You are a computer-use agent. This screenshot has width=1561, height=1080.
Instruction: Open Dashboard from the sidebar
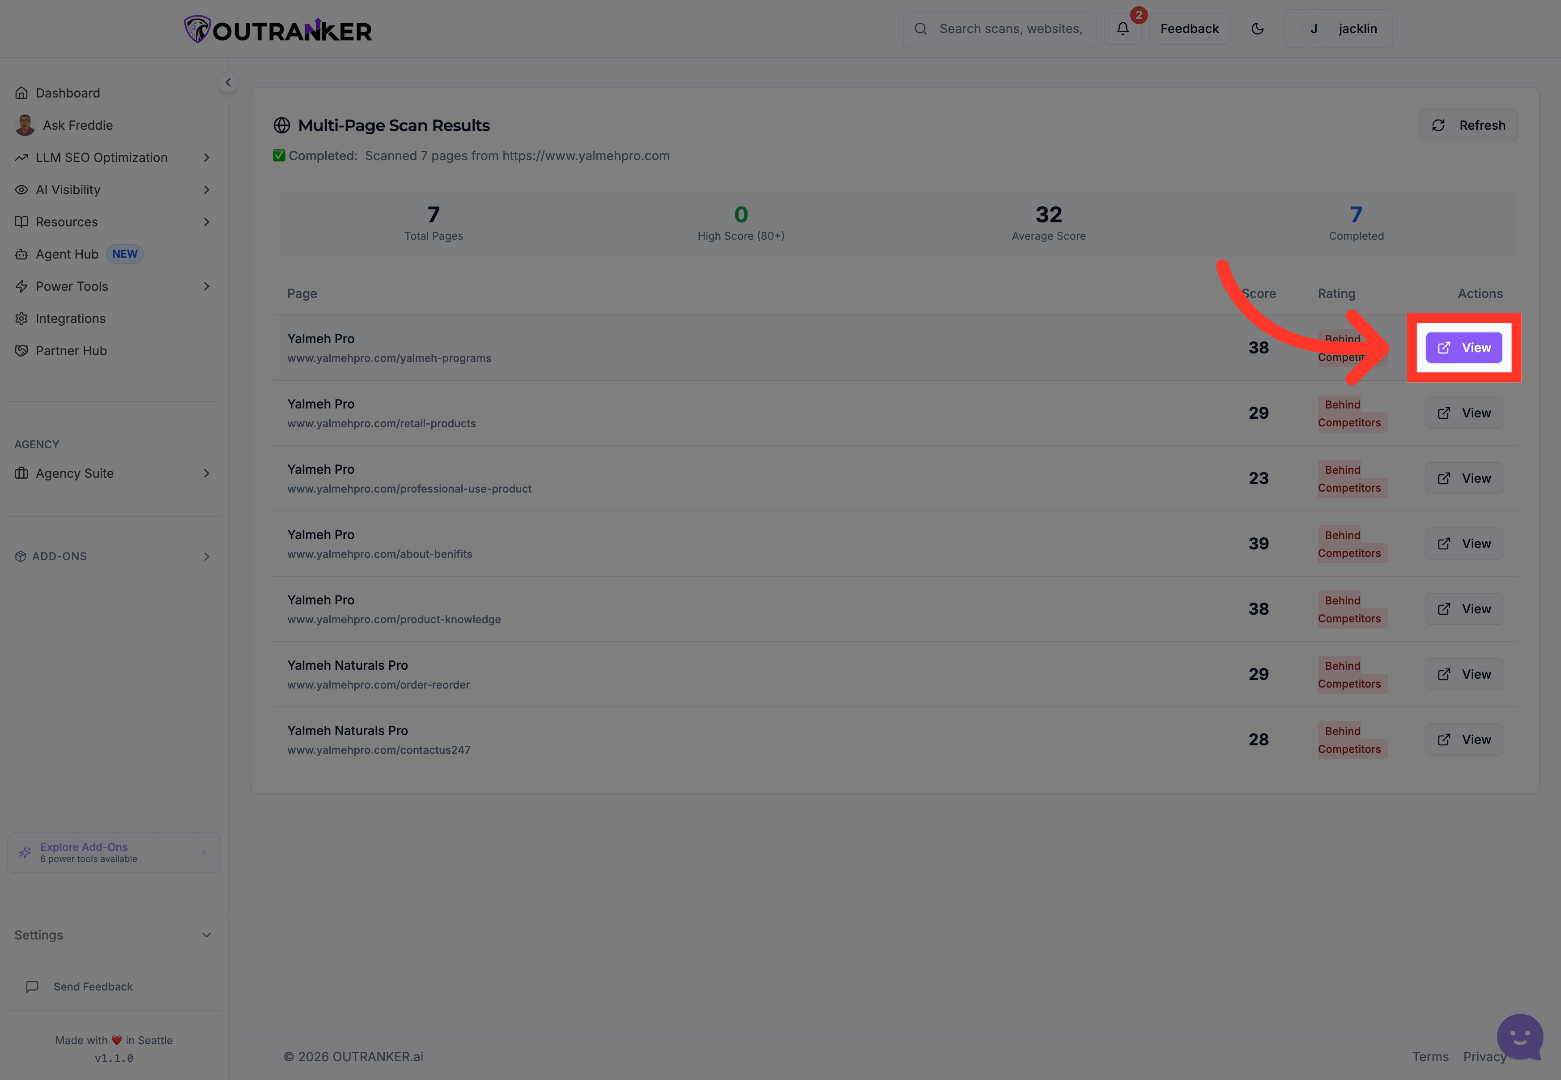click(68, 93)
